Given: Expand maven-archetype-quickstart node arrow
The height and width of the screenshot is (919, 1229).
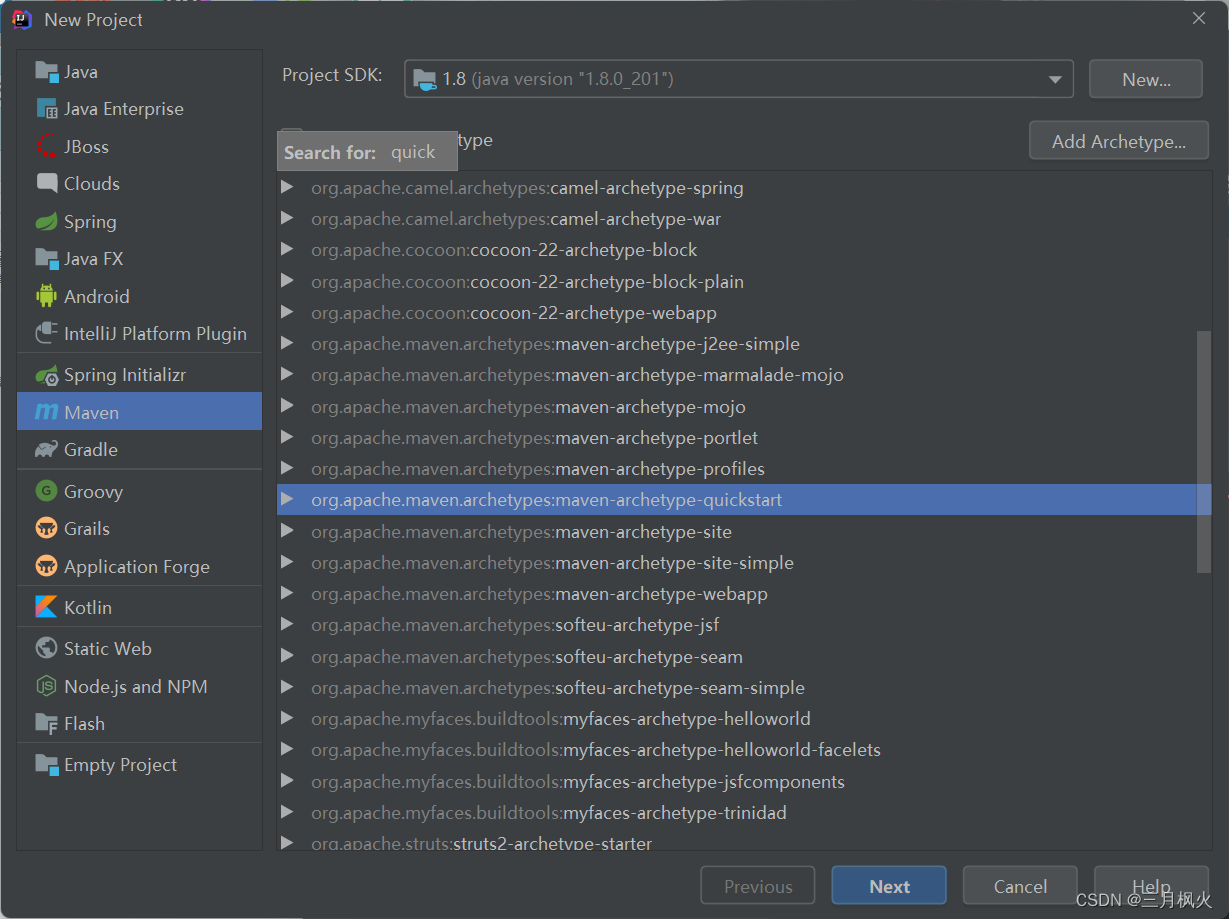Looking at the screenshot, I should click(x=288, y=499).
